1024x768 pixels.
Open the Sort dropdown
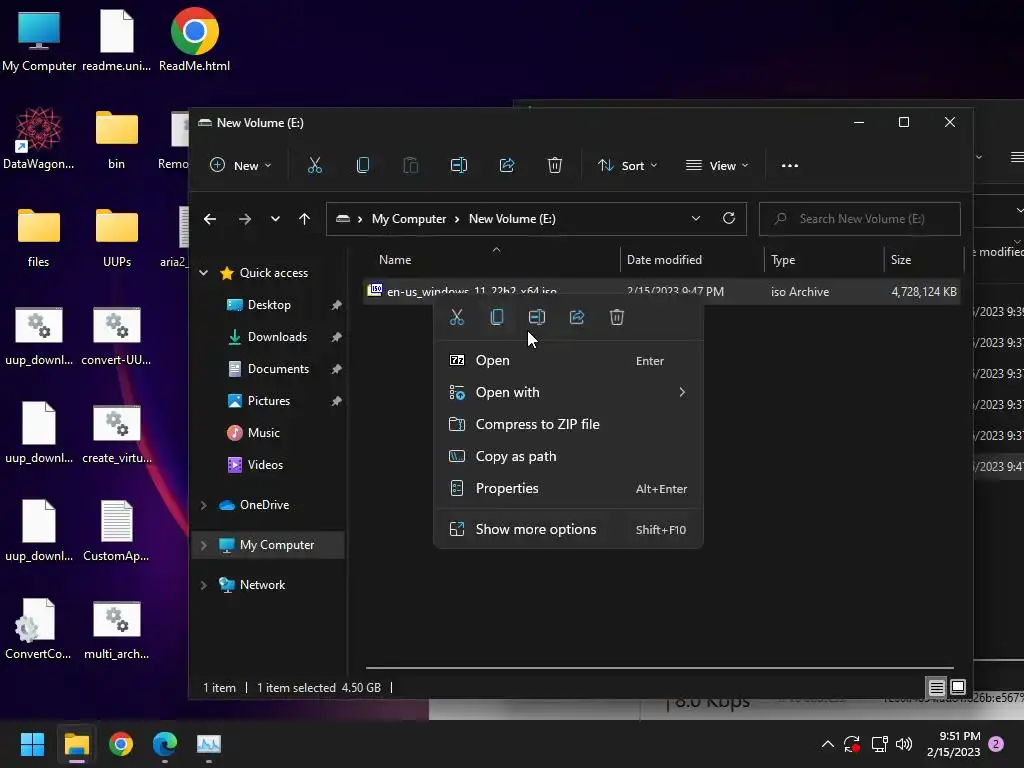click(x=628, y=165)
